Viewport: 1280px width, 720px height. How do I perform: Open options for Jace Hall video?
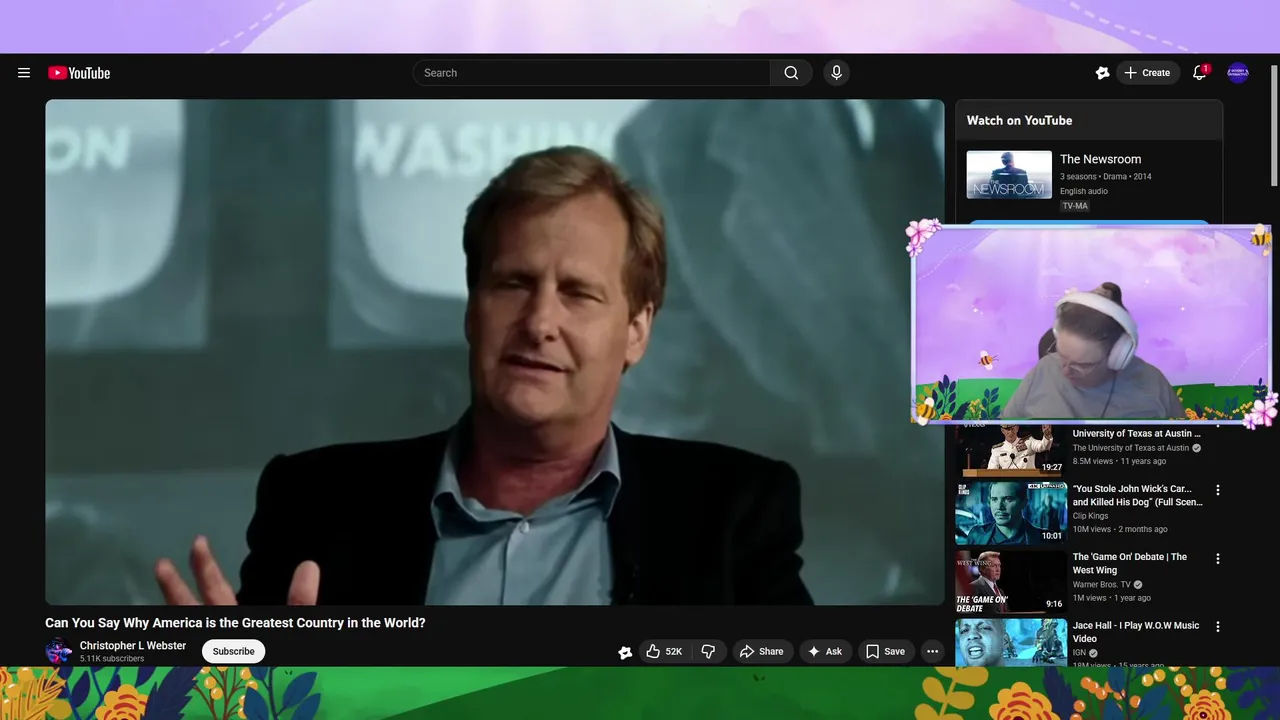tap(1218, 627)
